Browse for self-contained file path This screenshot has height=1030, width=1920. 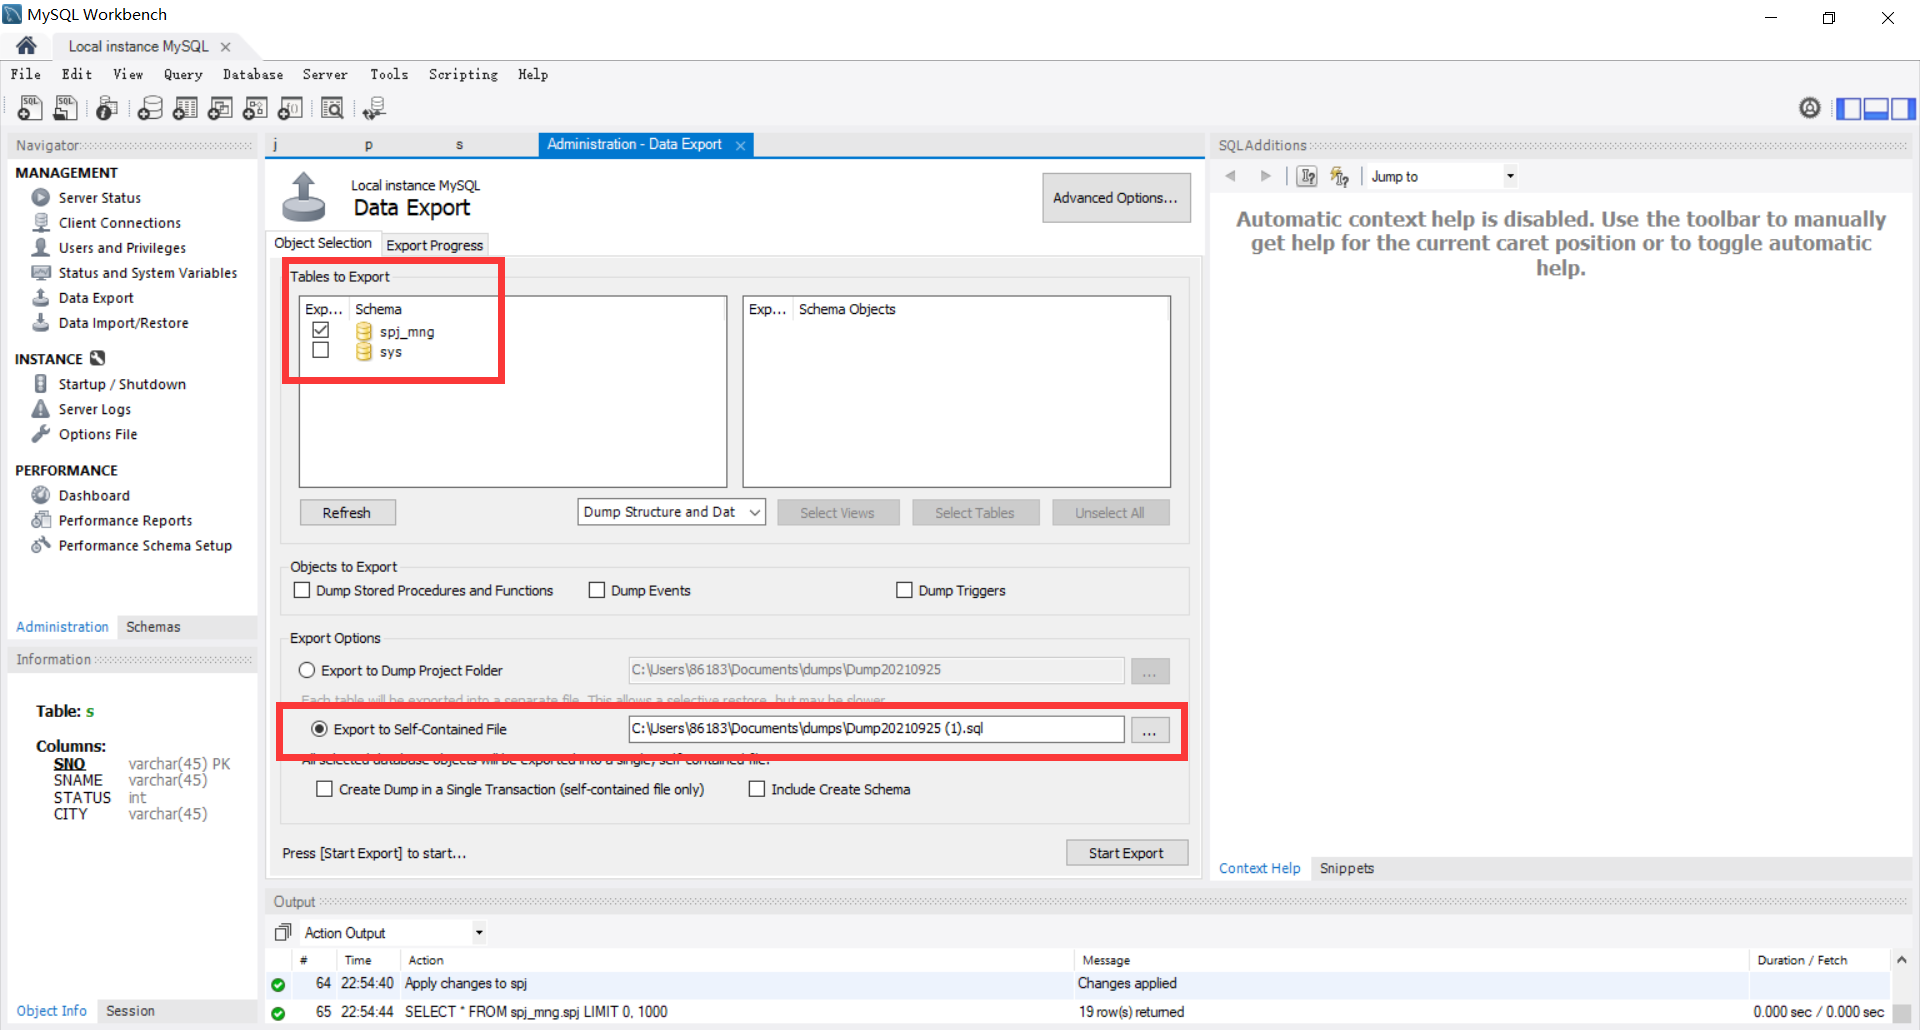(x=1150, y=730)
